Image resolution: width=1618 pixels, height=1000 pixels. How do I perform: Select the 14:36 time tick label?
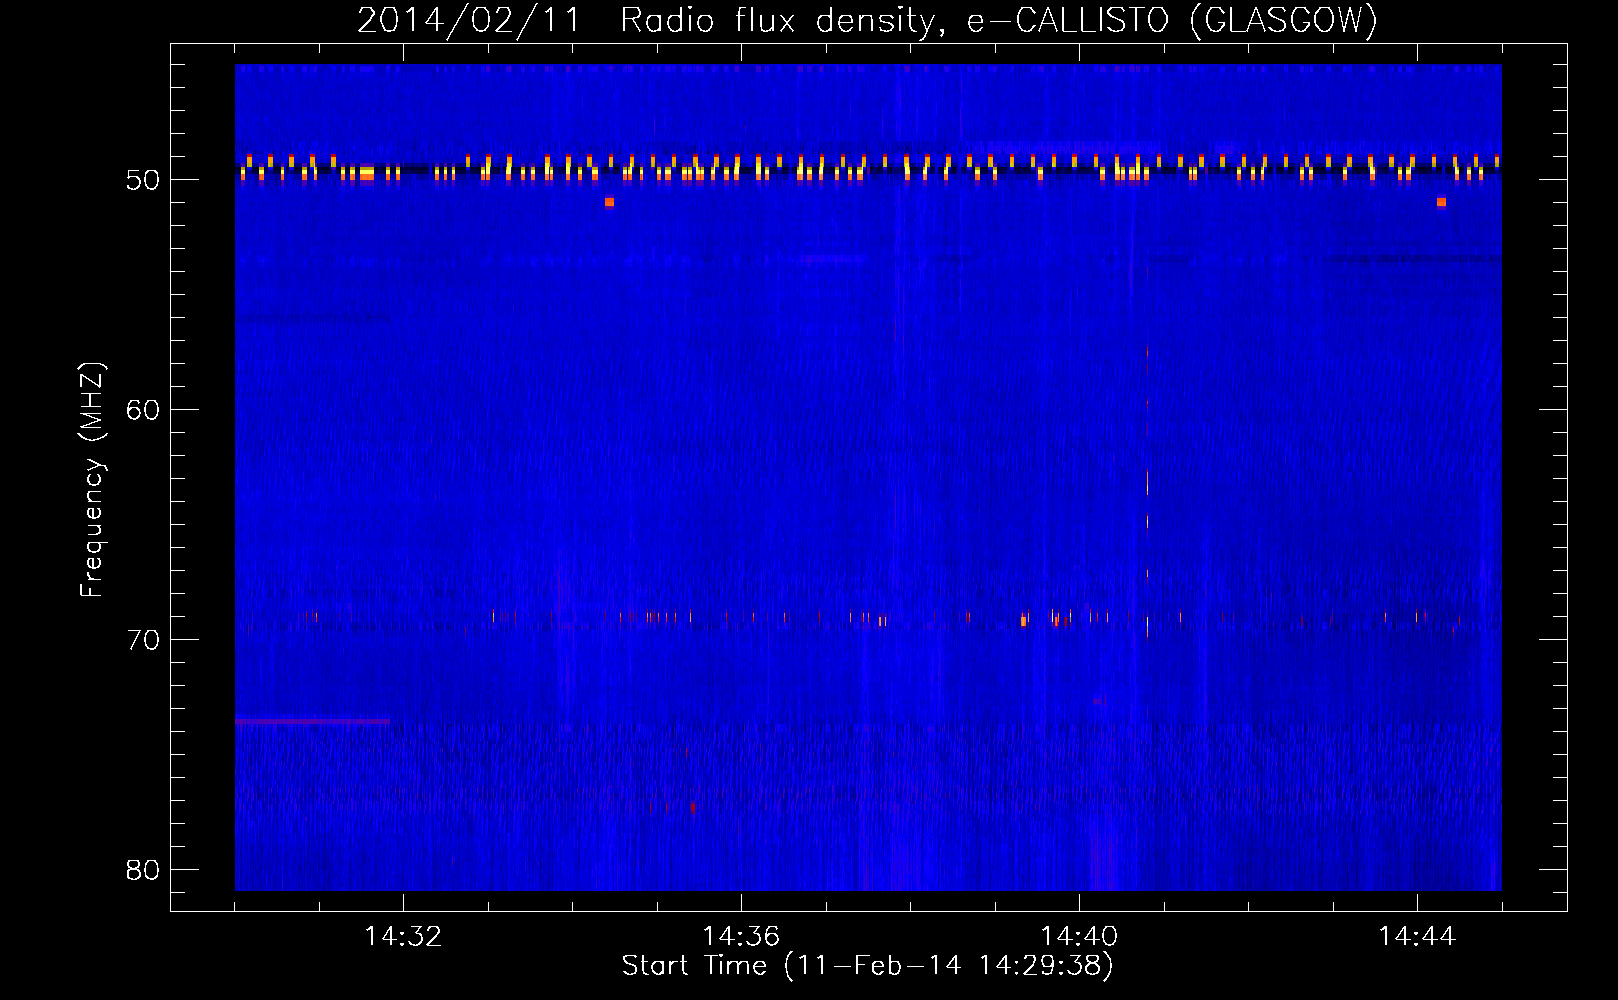tap(741, 936)
